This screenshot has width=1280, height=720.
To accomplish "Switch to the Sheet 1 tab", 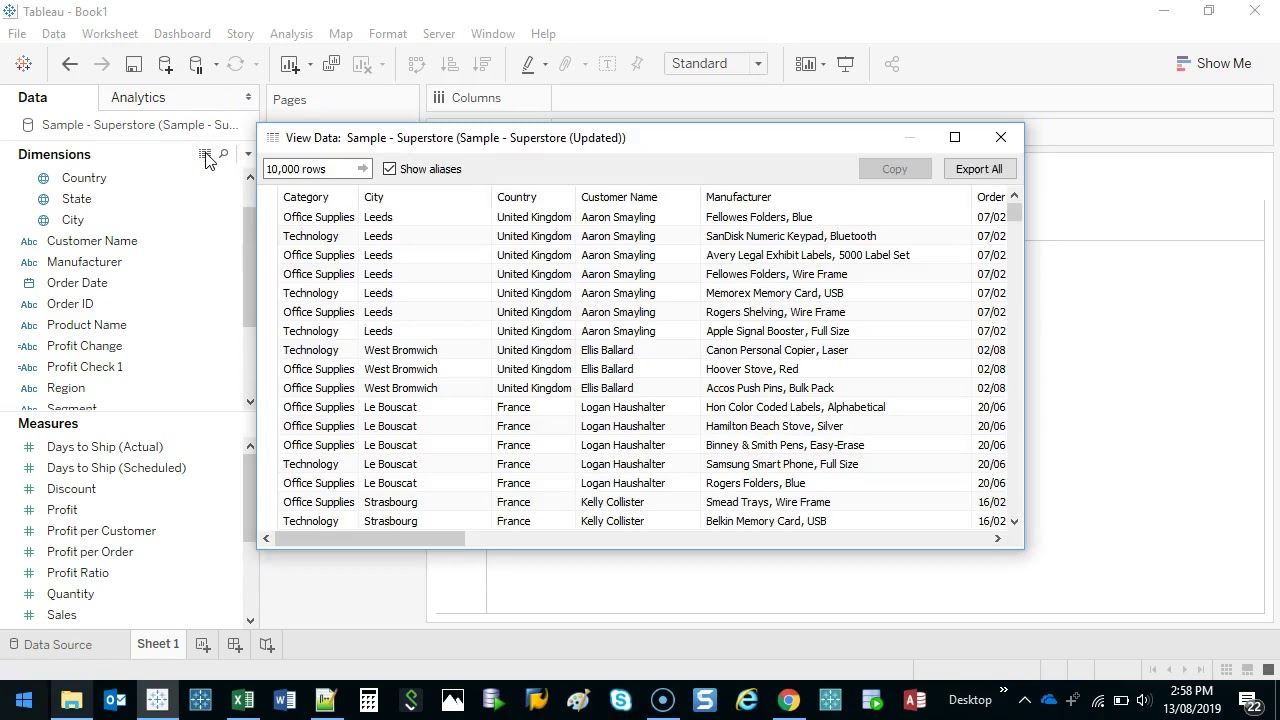I will 158,644.
